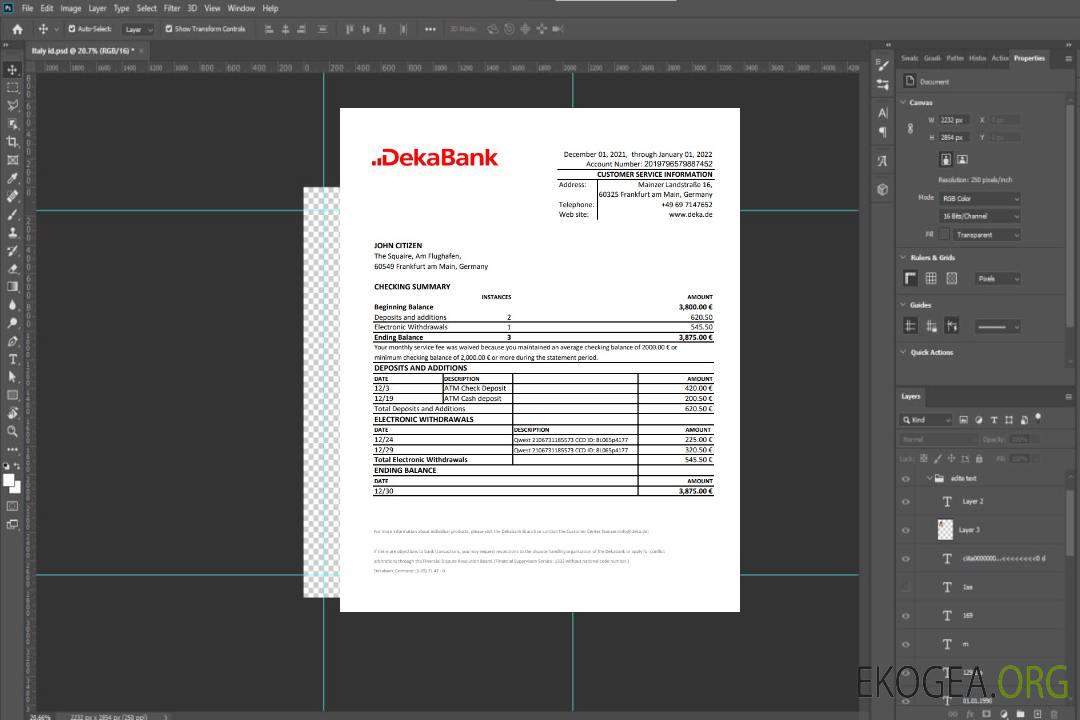This screenshot has width=1080, height=720.
Task: Hide the 'adite text' group
Action: [x=906, y=479]
